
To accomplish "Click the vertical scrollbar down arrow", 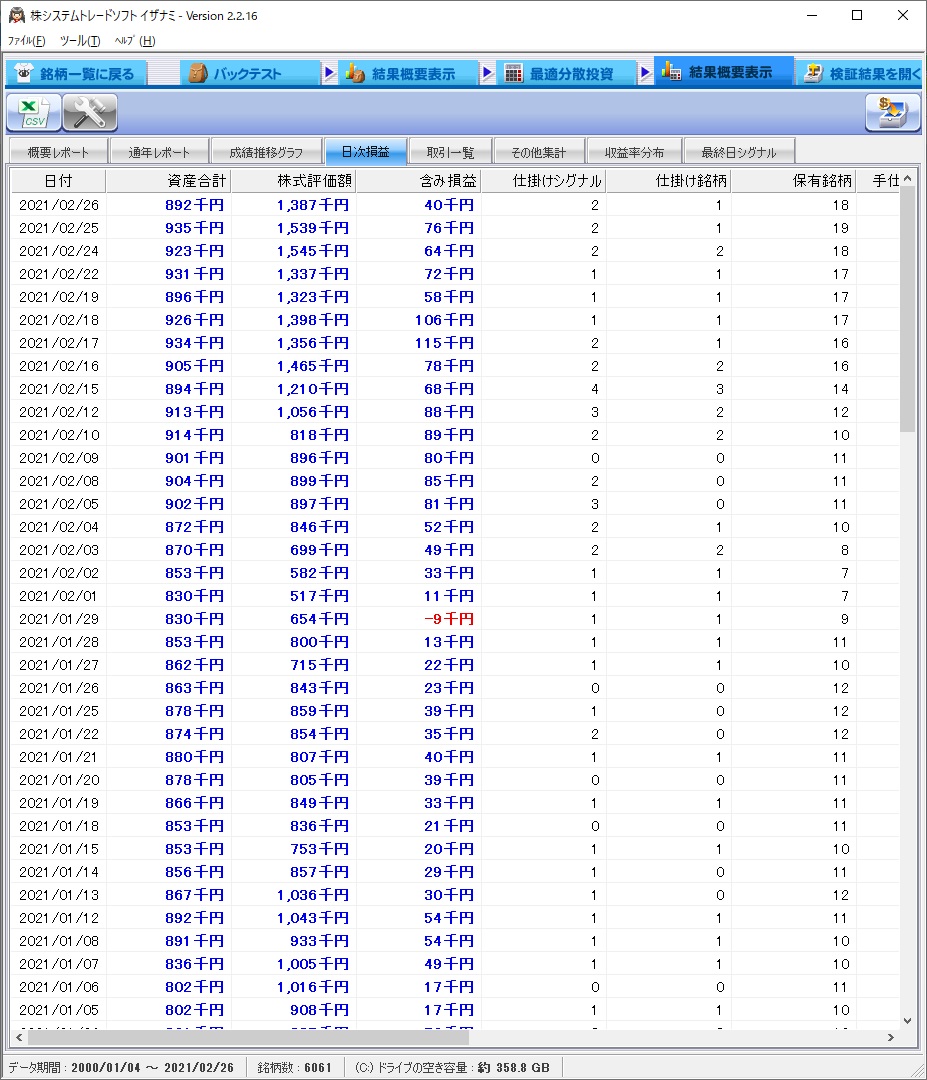I will click(907, 1020).
